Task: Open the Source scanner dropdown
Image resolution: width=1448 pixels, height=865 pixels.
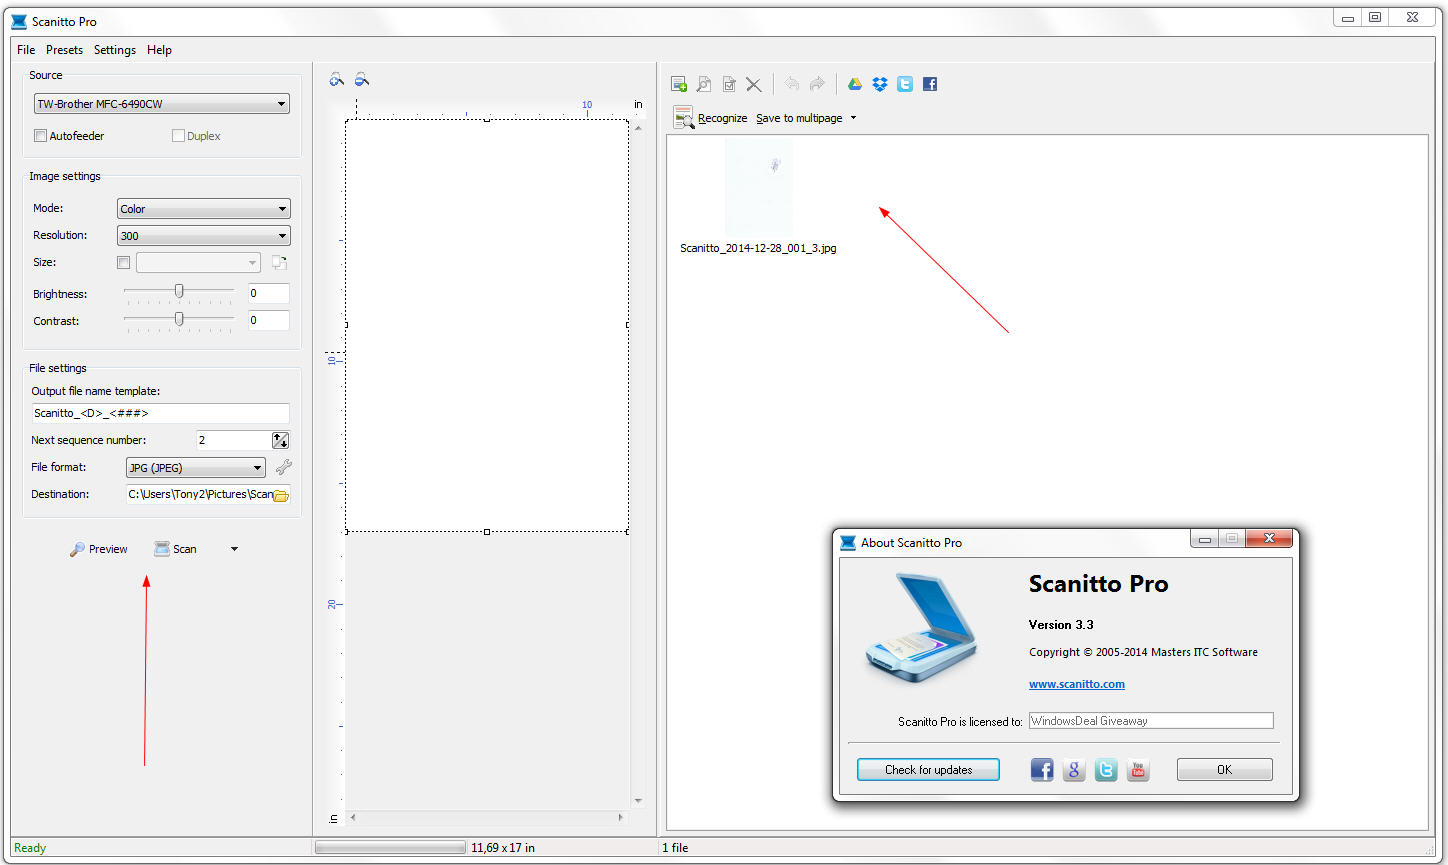Action: tap(161, 104)
